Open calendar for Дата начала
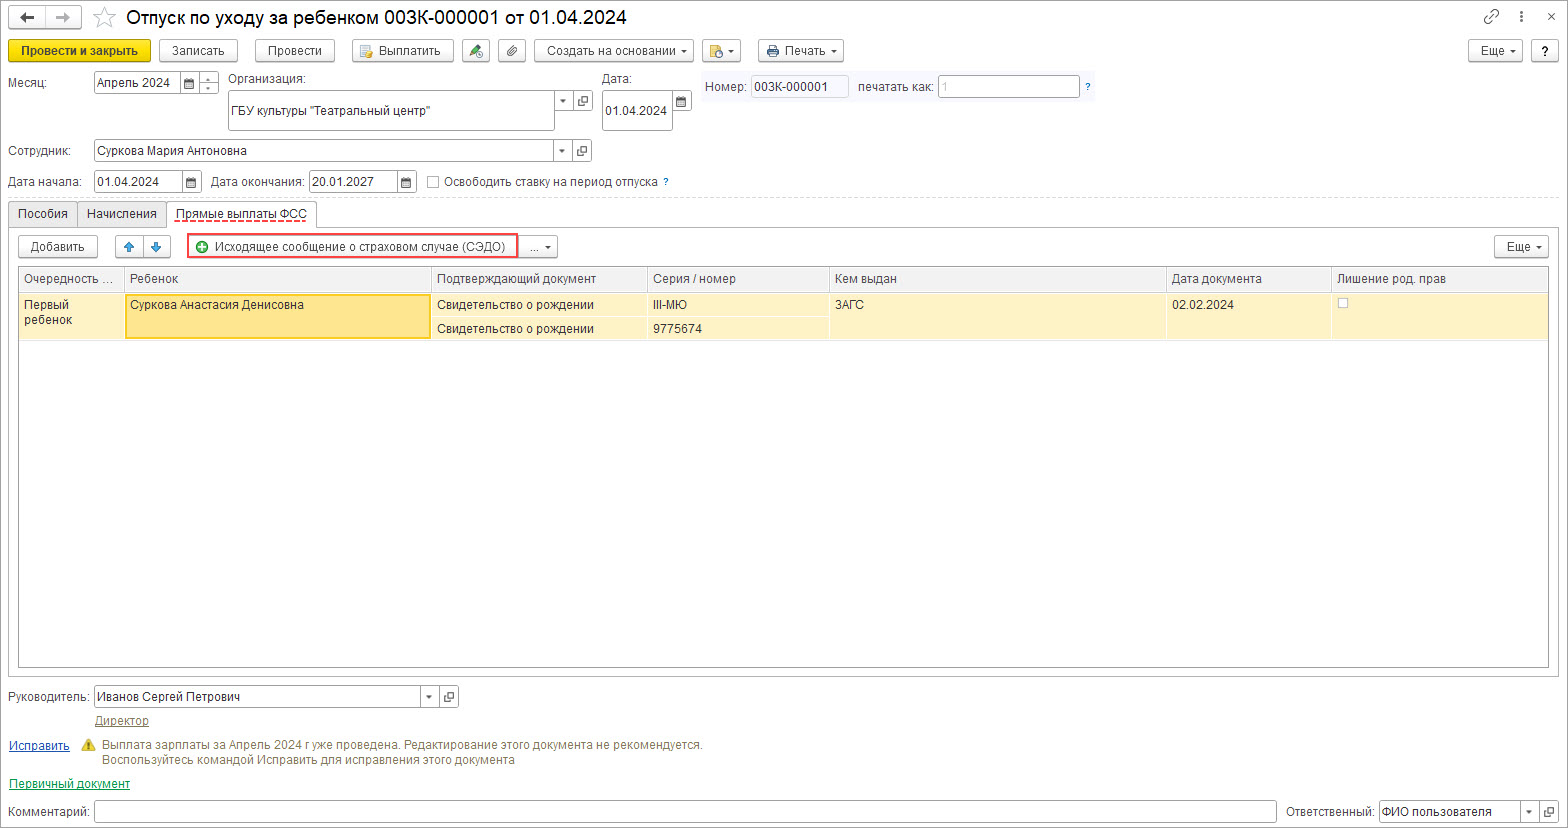 click(191, 182)
